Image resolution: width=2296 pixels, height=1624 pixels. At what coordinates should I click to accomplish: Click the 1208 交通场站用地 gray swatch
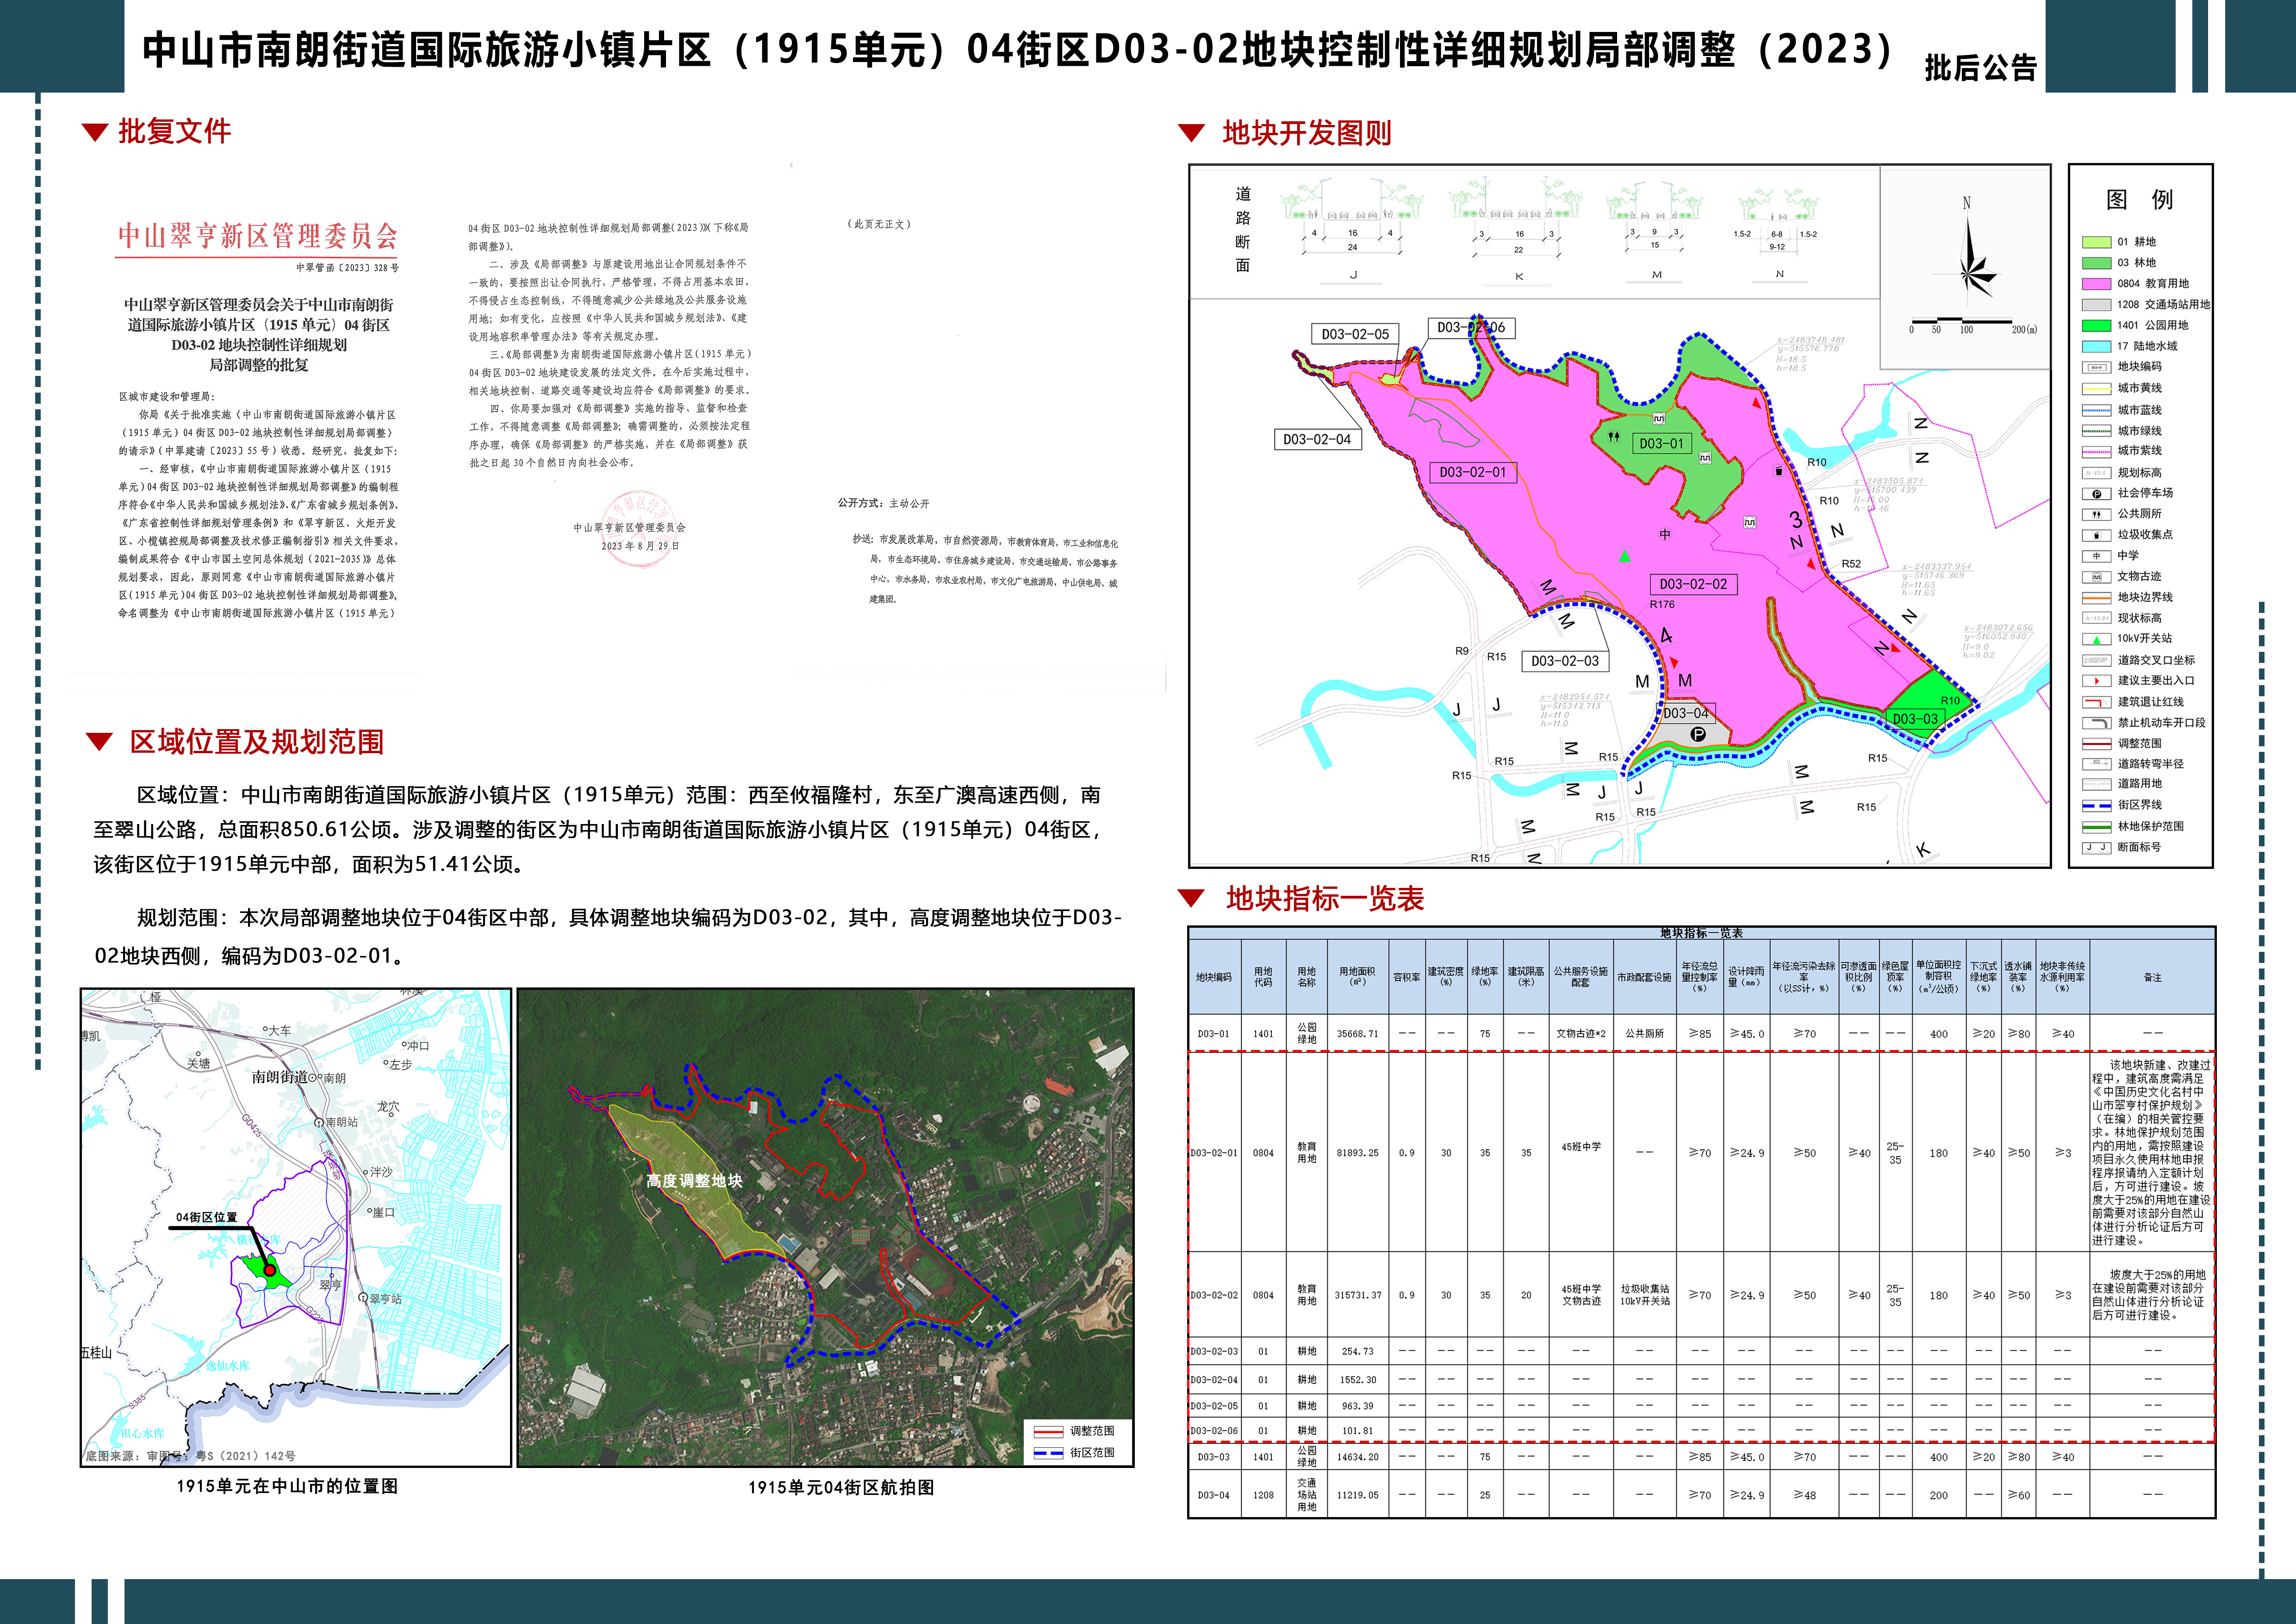click(x=2096, y=305)
